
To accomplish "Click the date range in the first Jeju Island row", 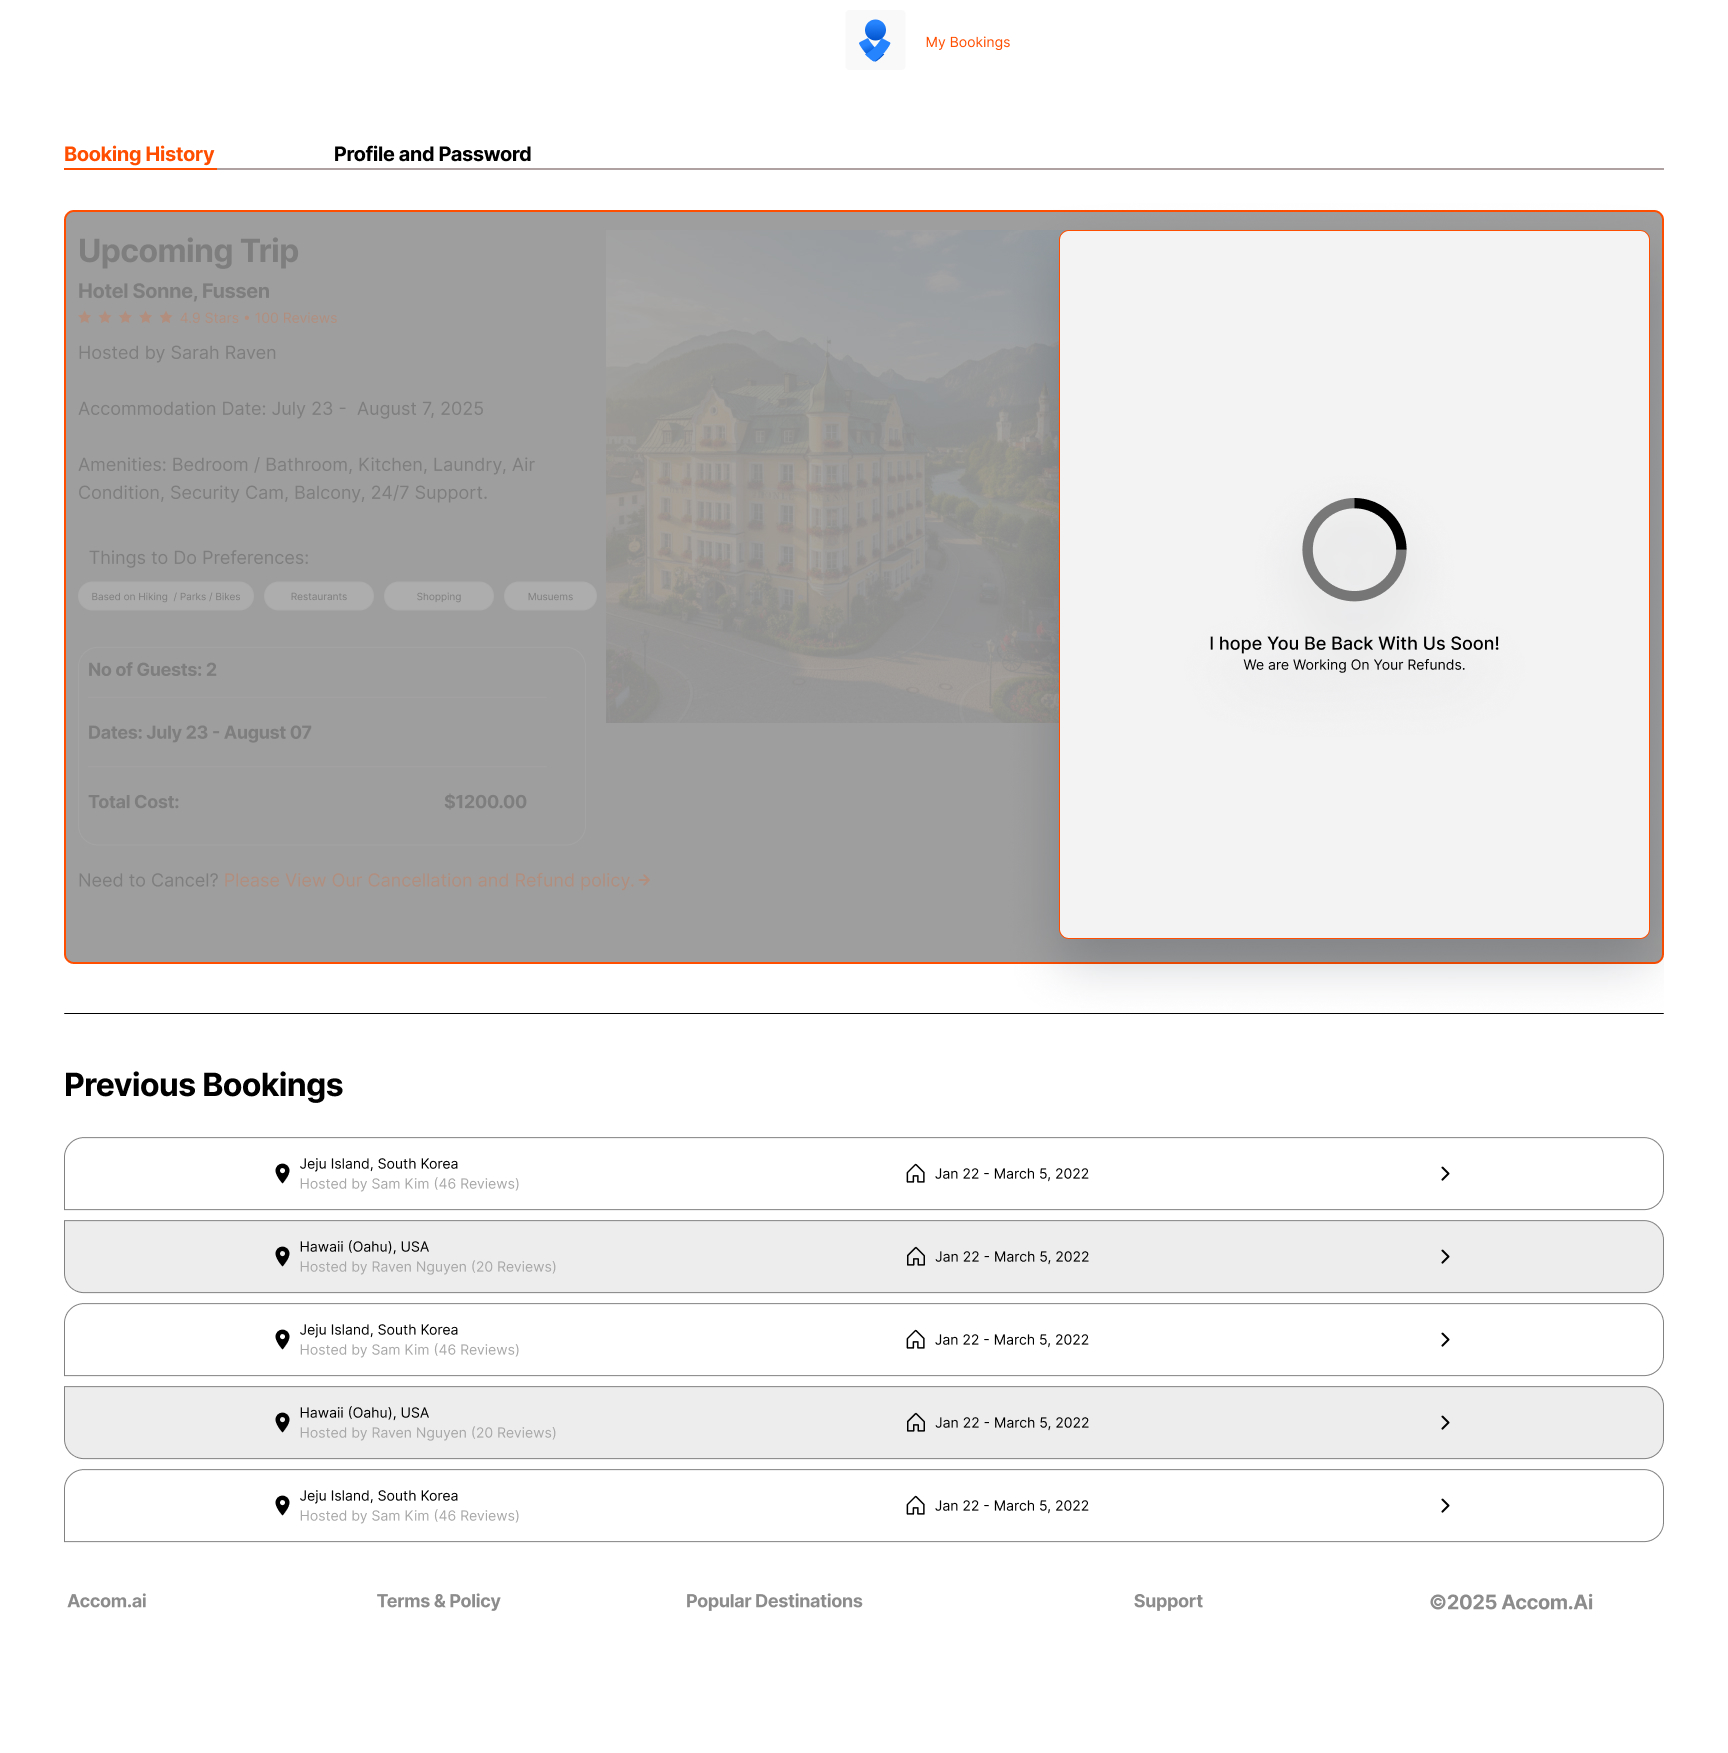I will click(1012, 1174).
